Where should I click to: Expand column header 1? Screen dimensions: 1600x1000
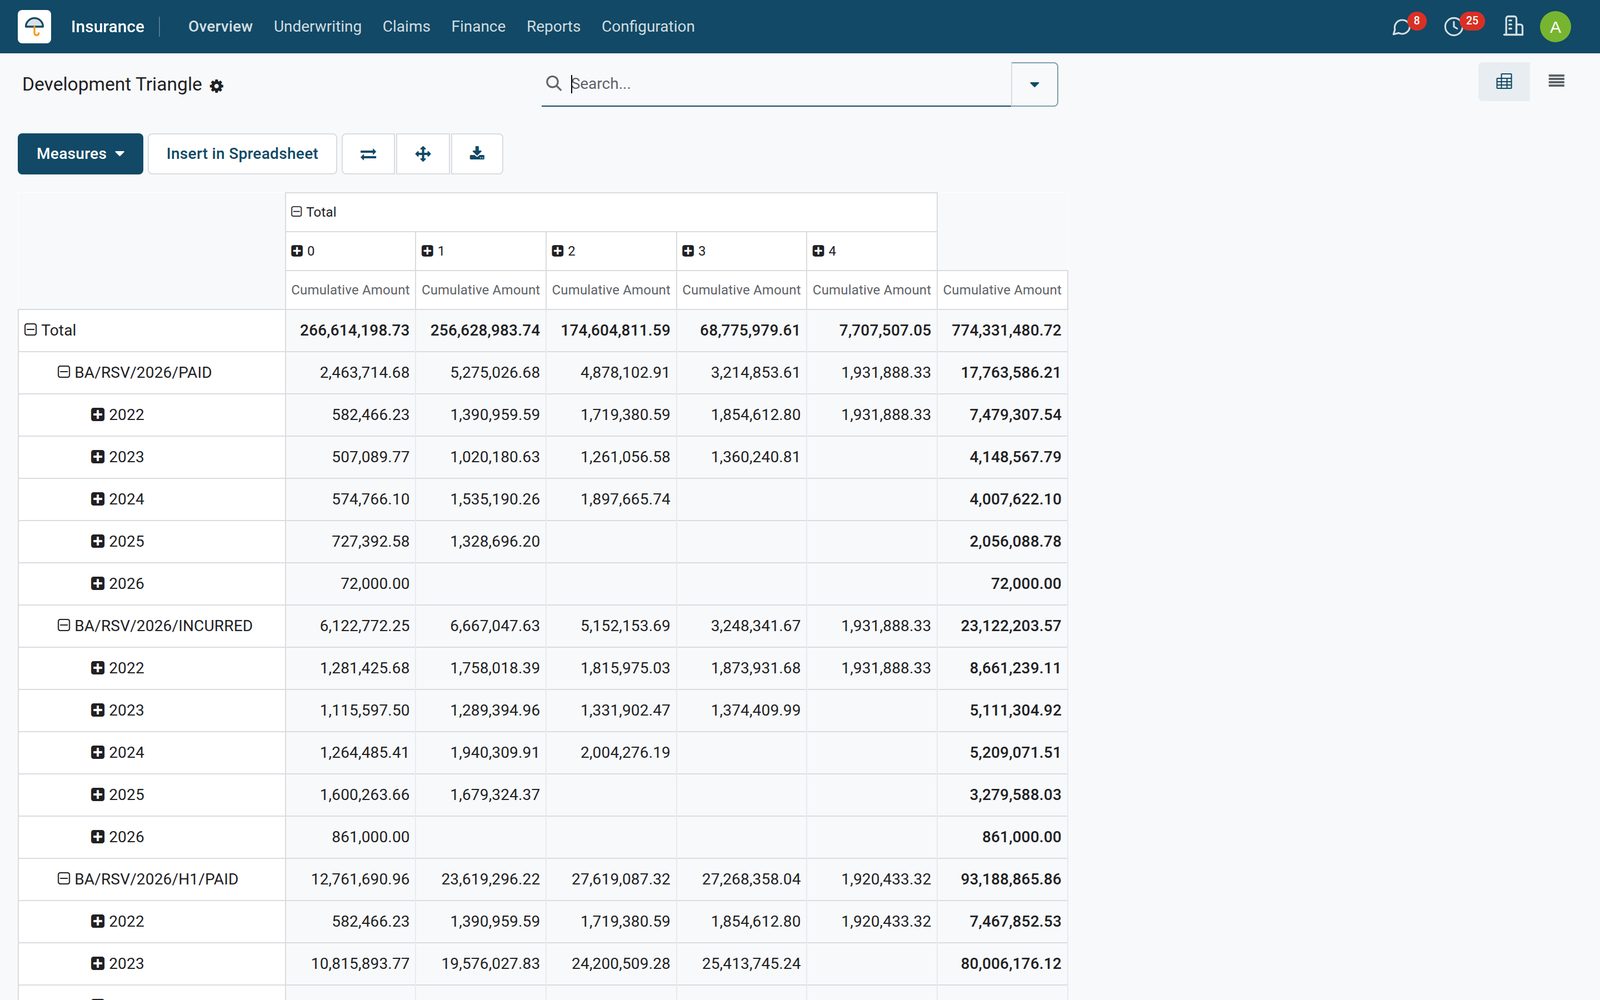click(427, 251)
